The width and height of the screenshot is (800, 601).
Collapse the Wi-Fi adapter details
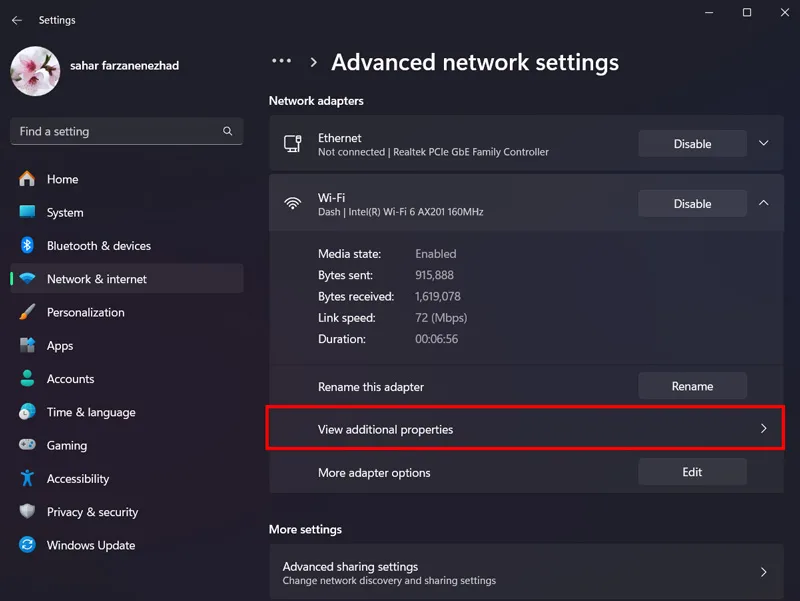point(764,203)
